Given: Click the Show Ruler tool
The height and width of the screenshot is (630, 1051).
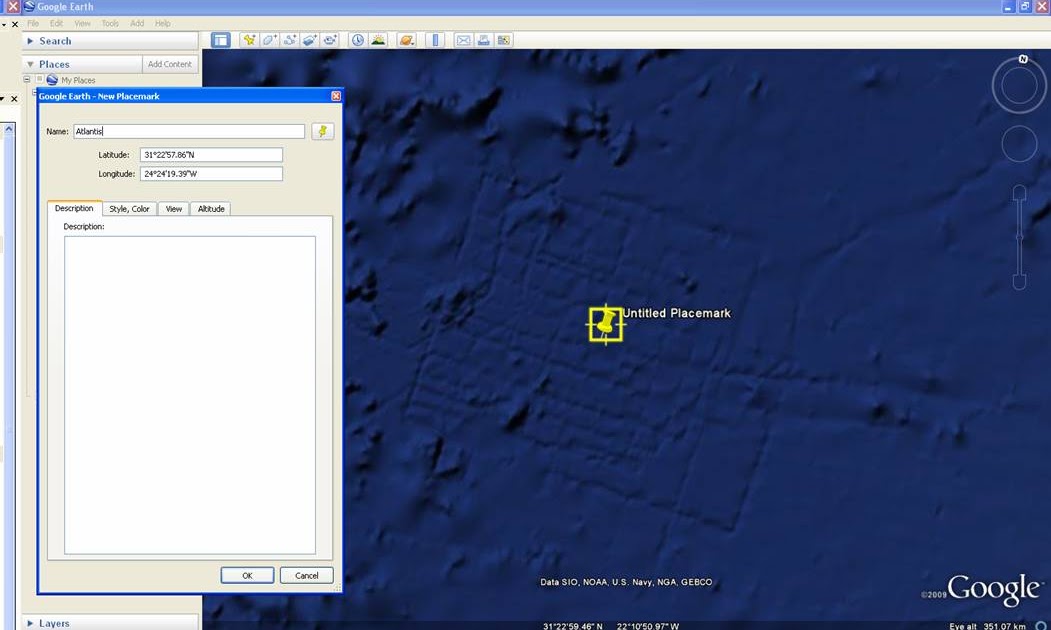Looking at the screenshot, I should click(435, 40).
